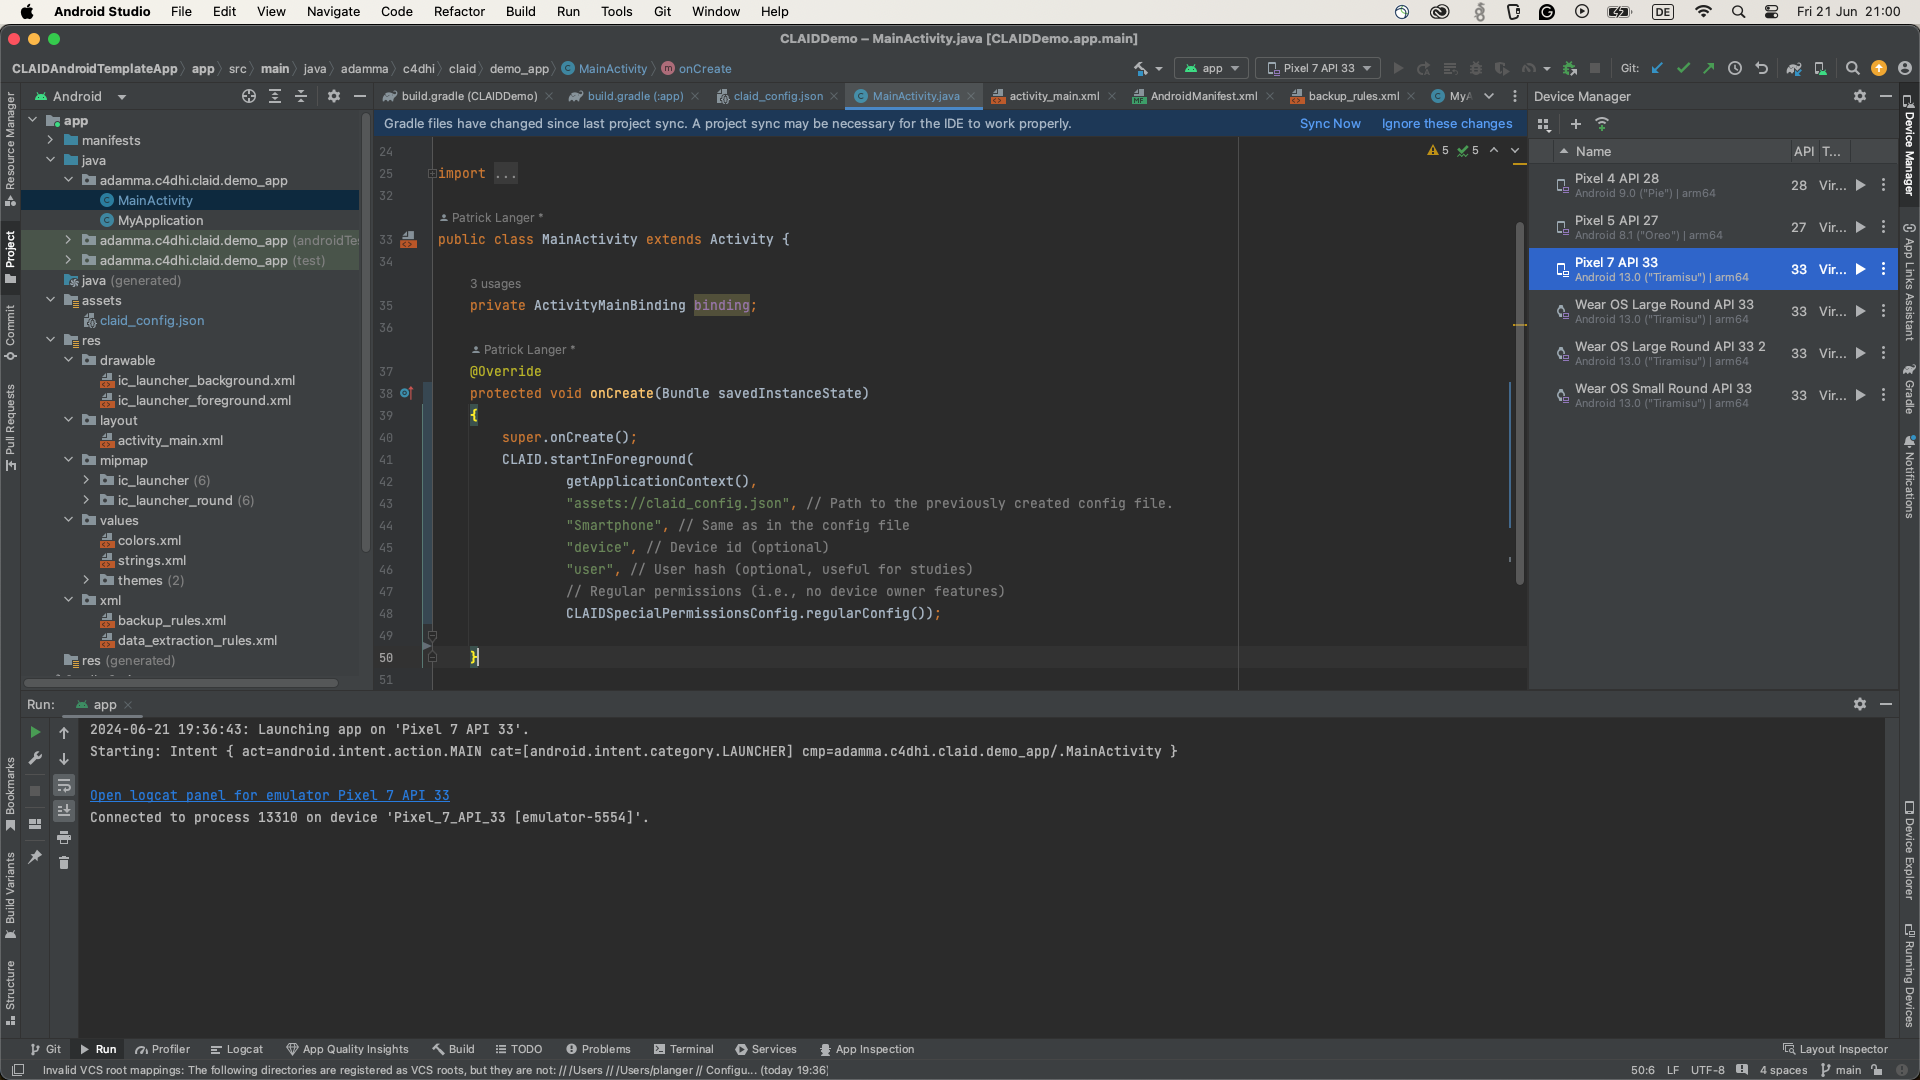This screenshot has height=1080, width=1920.
Task: Toggle the Notifications side tab
Action: pyautogui.click(x=1909, y=477)
